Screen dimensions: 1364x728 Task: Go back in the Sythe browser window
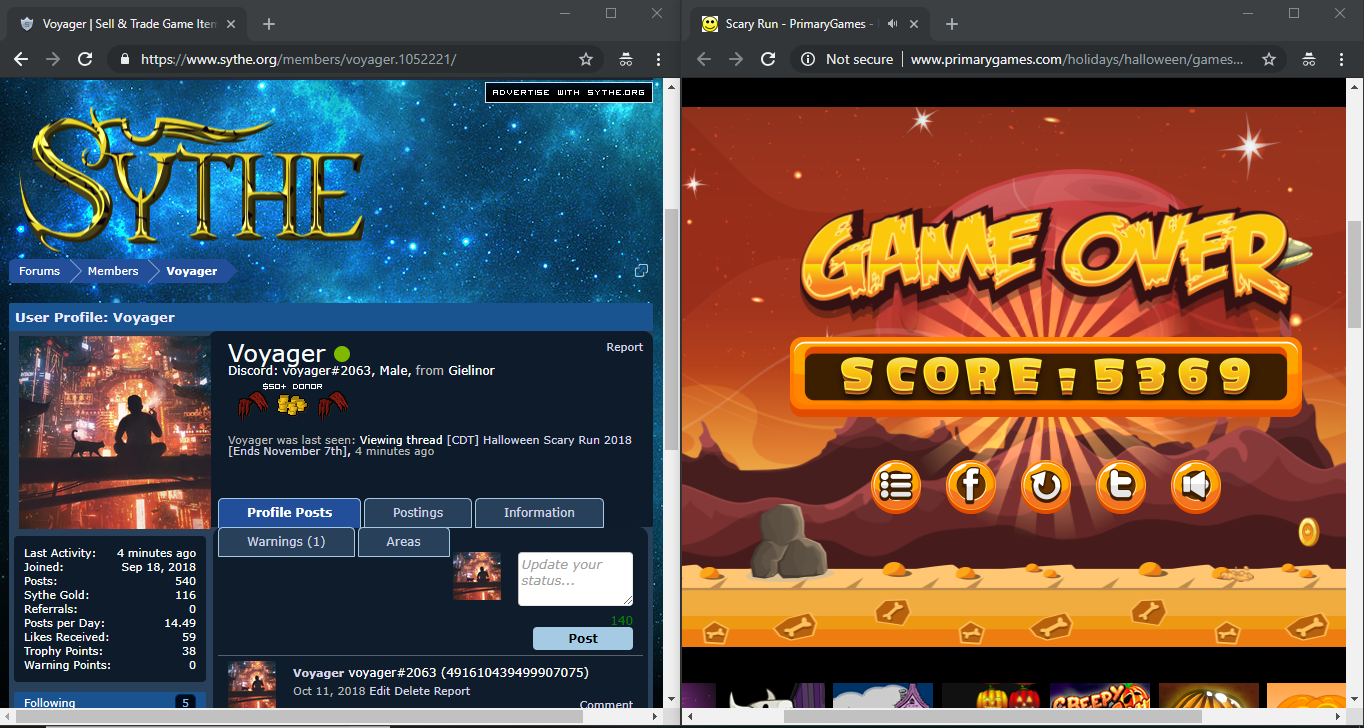(x=21, y=59)
